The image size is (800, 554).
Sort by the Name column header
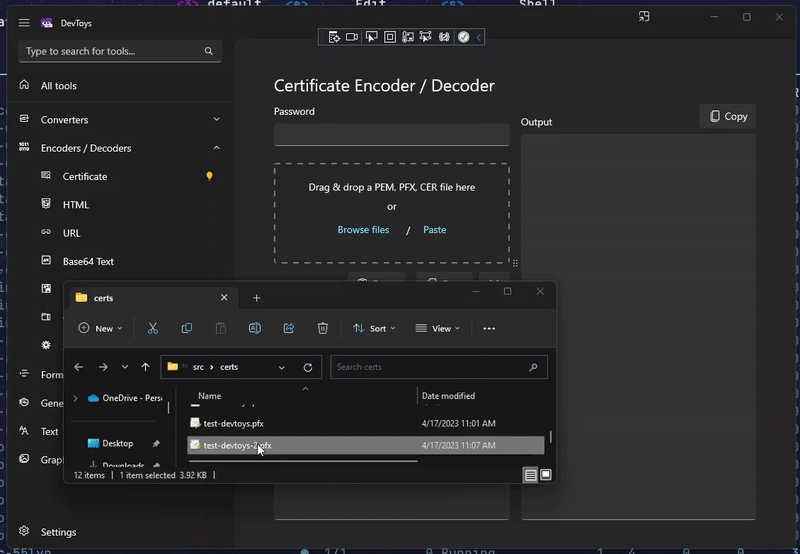(209, 396)
